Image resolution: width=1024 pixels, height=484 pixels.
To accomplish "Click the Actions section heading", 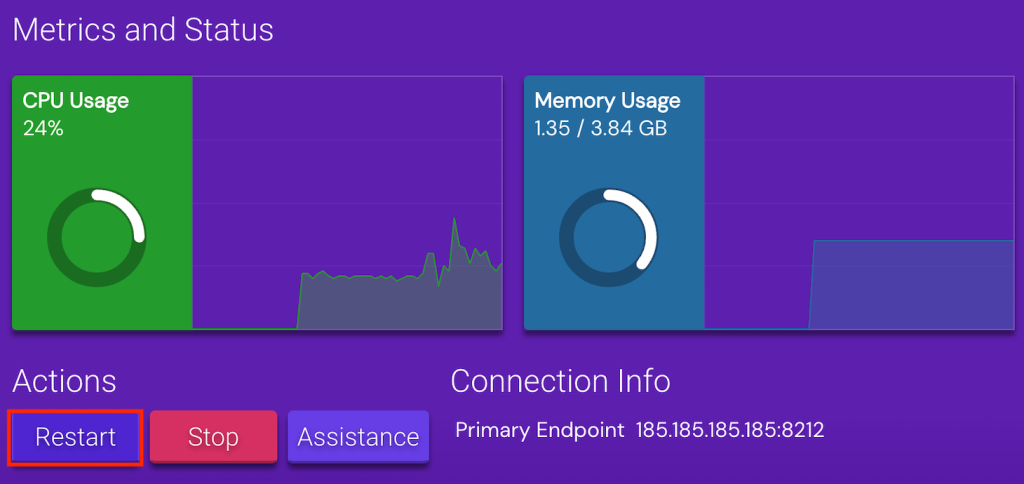I will click(64, 381).
